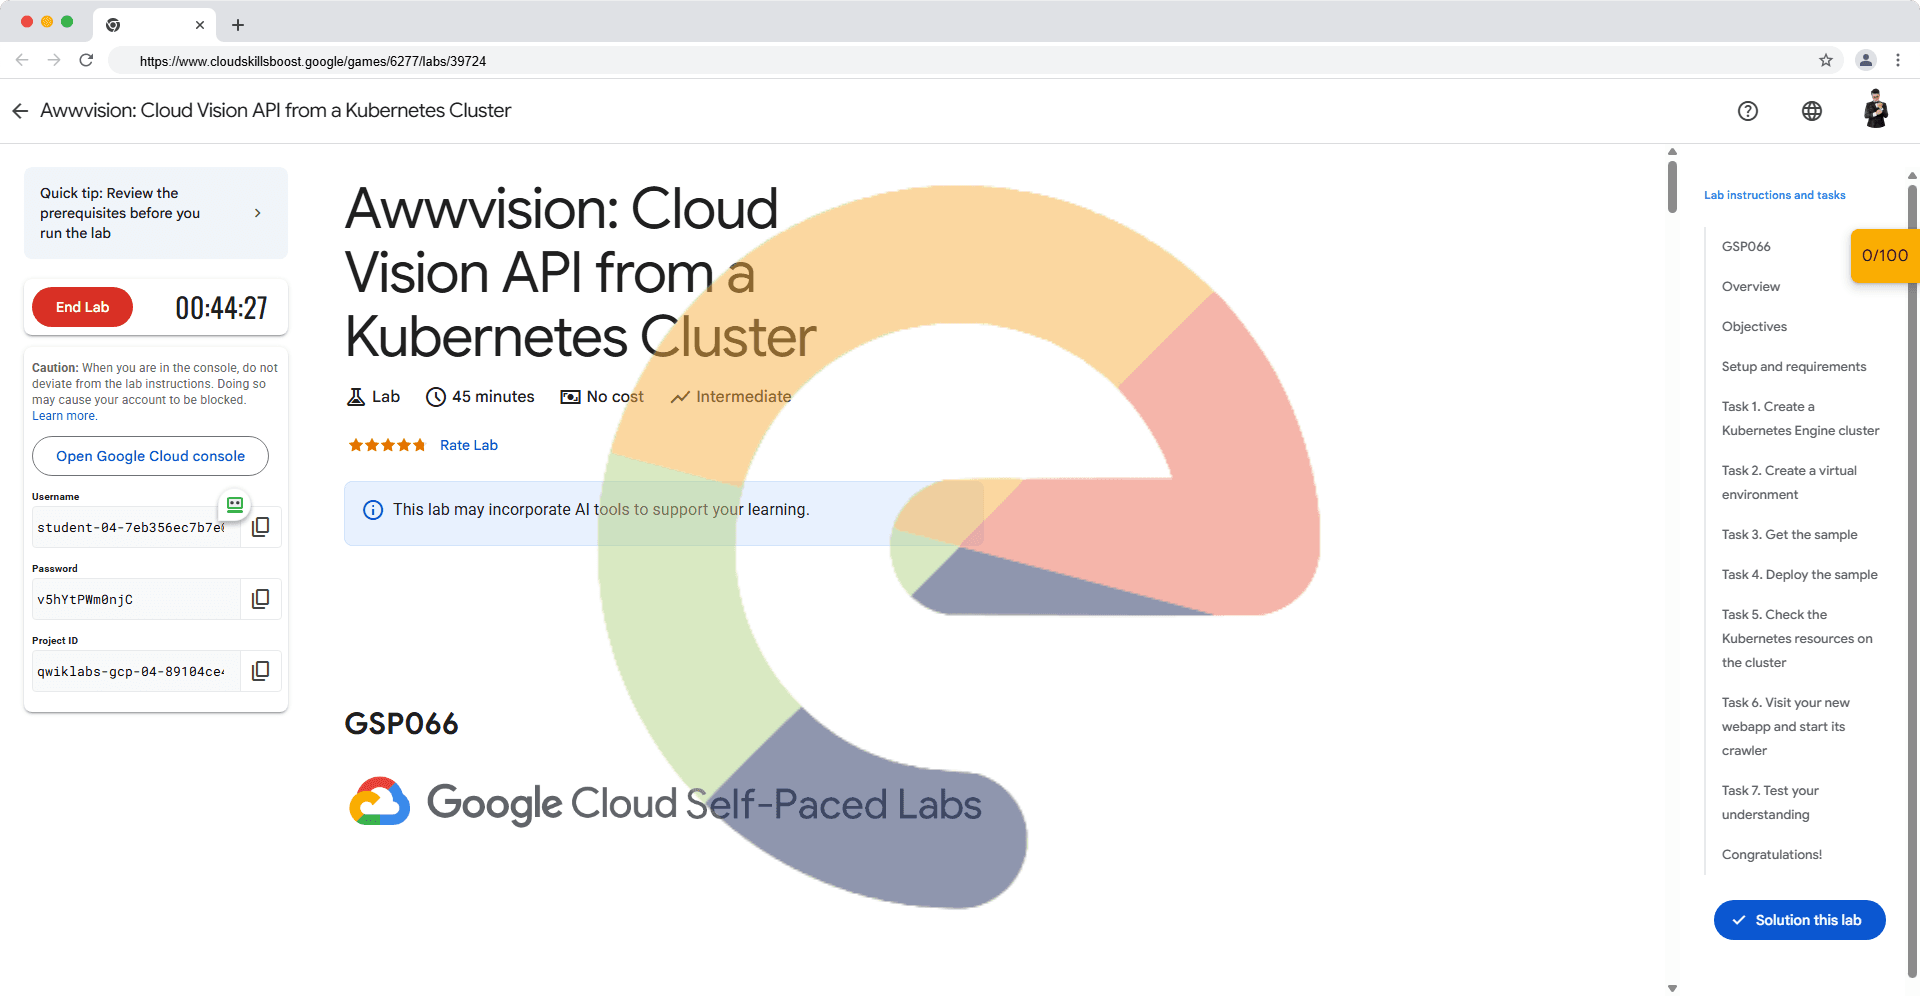
Task: Jump to Task 1 Kubernetes Engine cluster
Action: coord(1799,419)
